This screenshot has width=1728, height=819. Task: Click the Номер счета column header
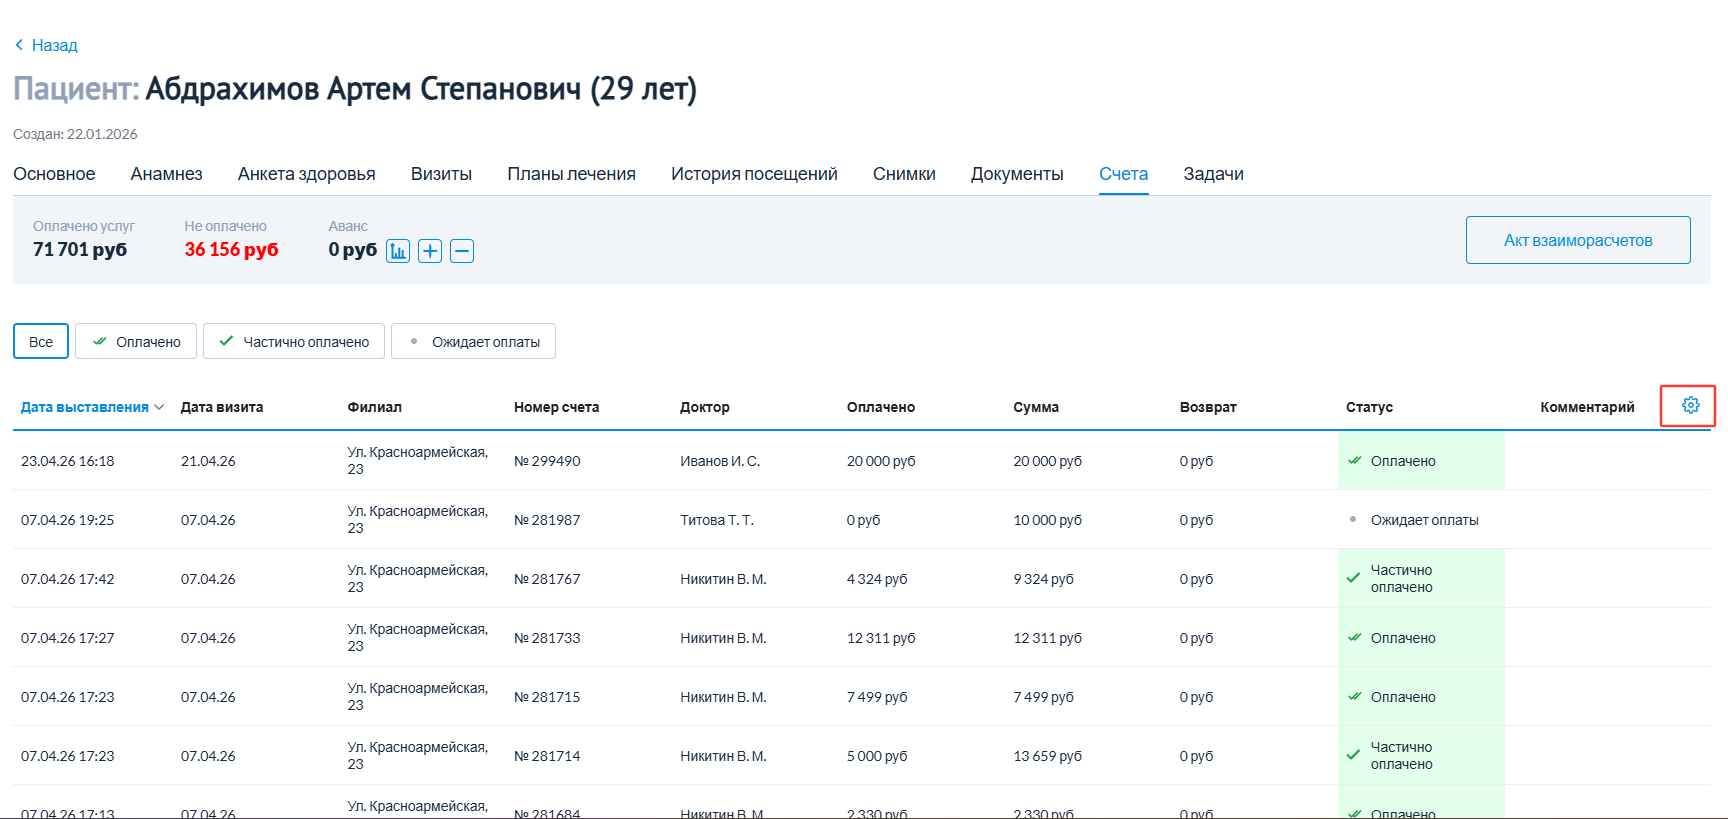coord(556,407)
